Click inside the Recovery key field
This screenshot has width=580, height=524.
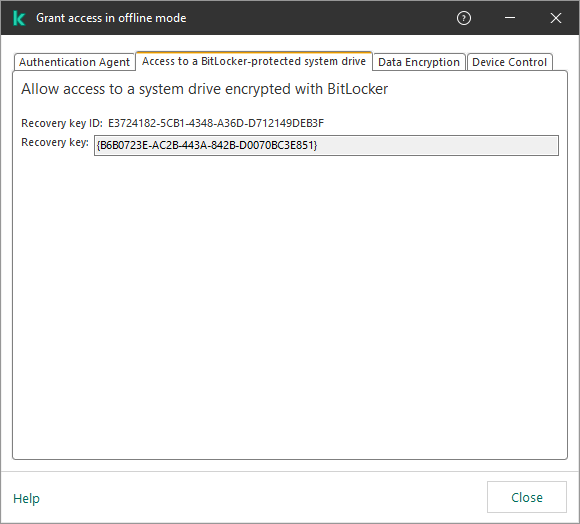326,145
